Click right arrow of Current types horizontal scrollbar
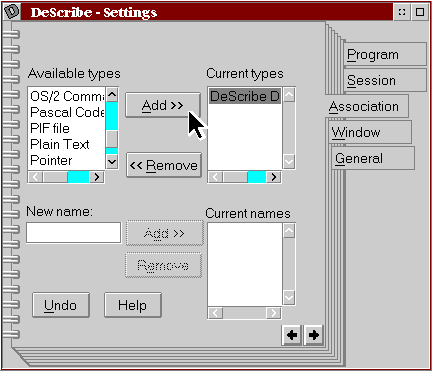Screen dimensions: 432x371 click(274, 177)
